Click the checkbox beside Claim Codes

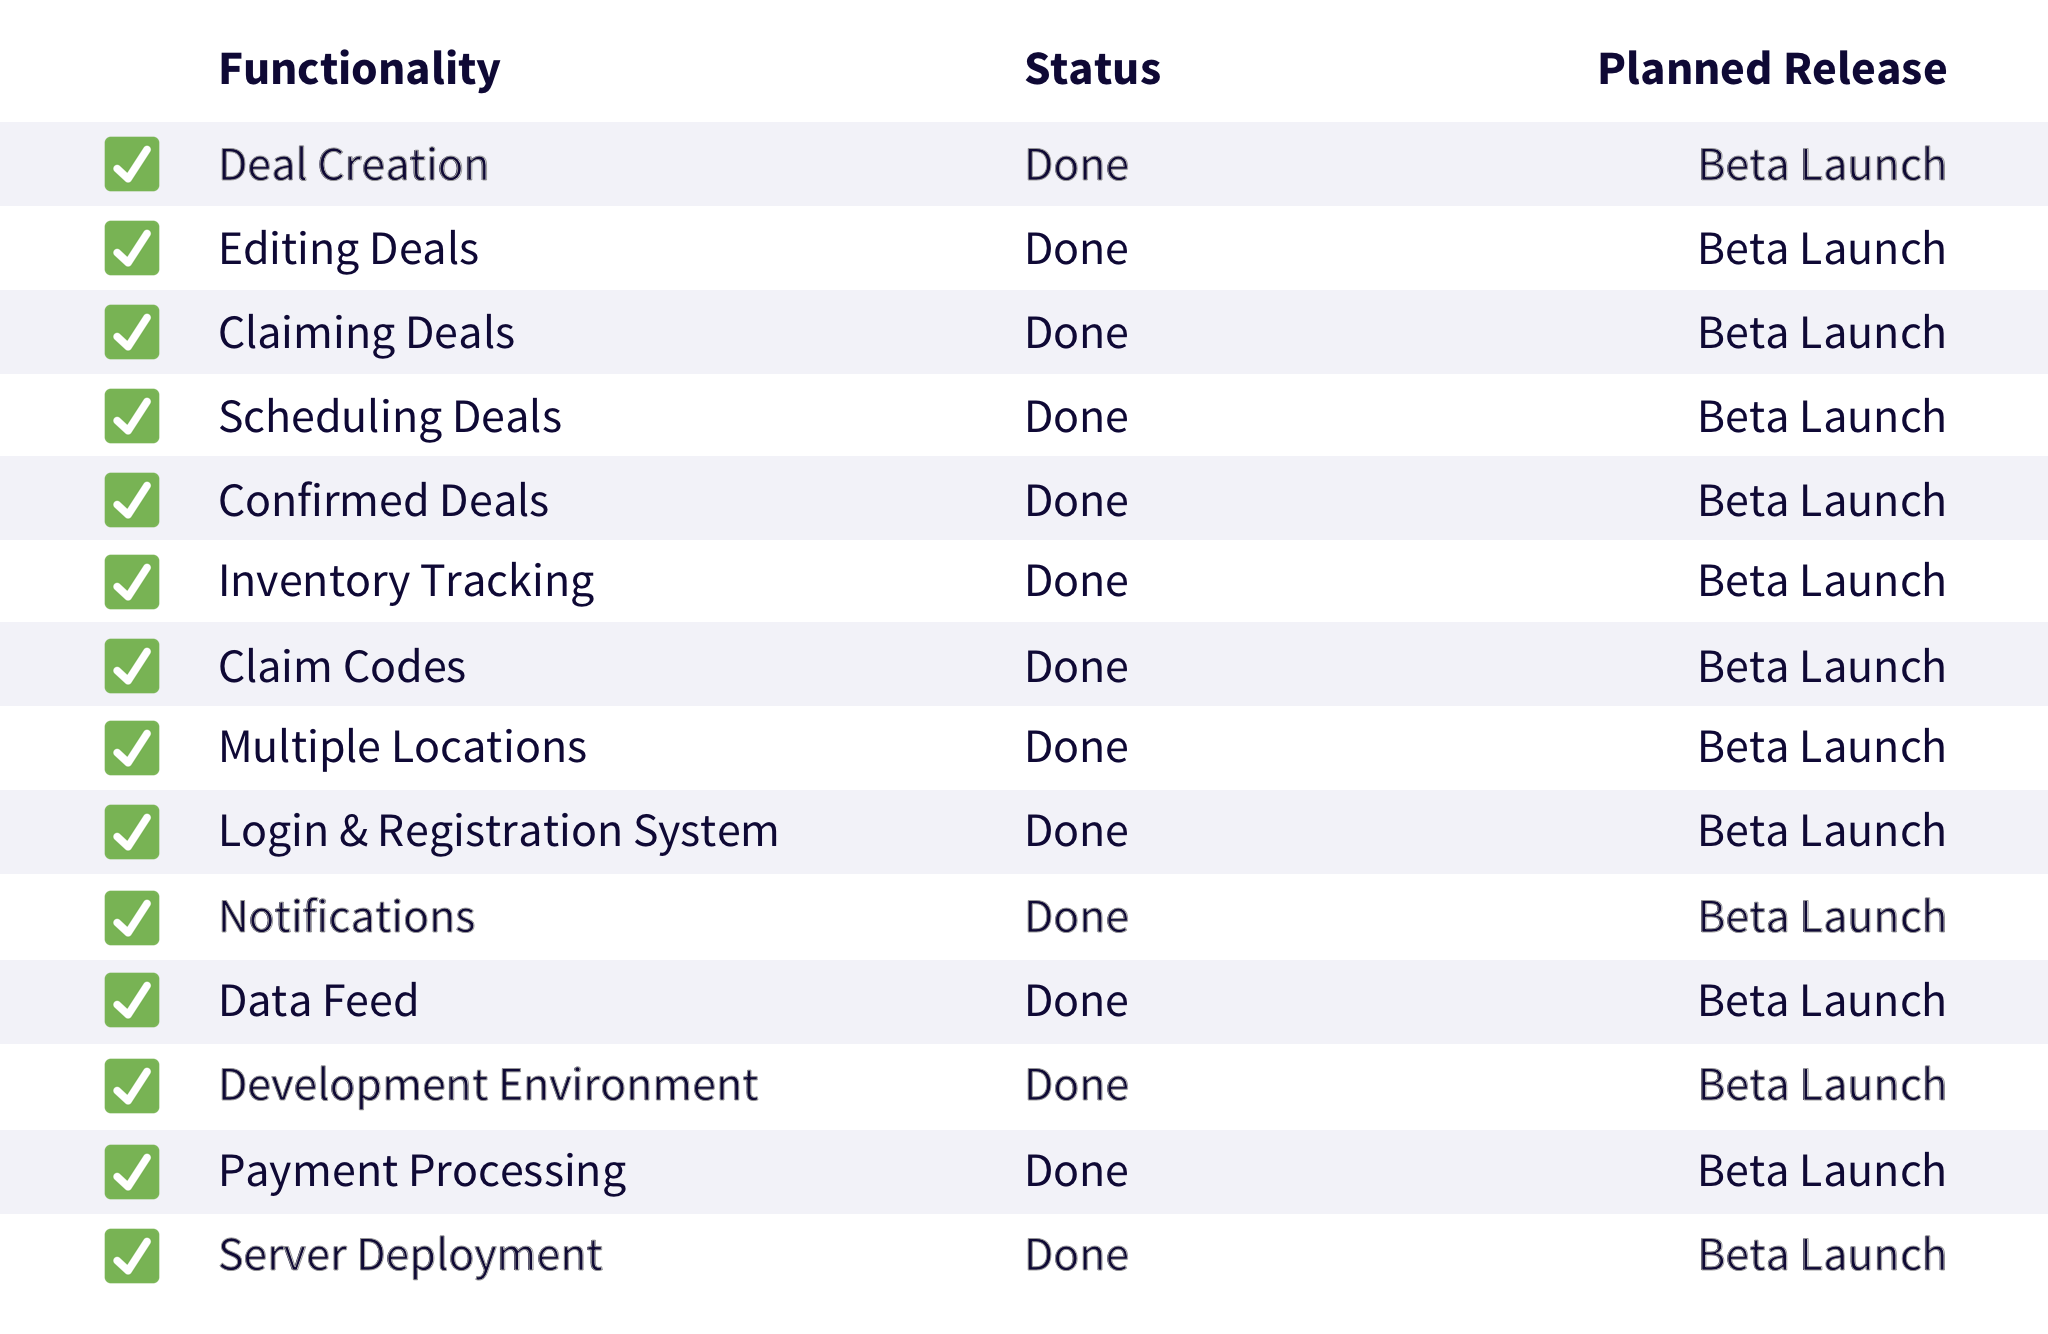coord(132,666)
